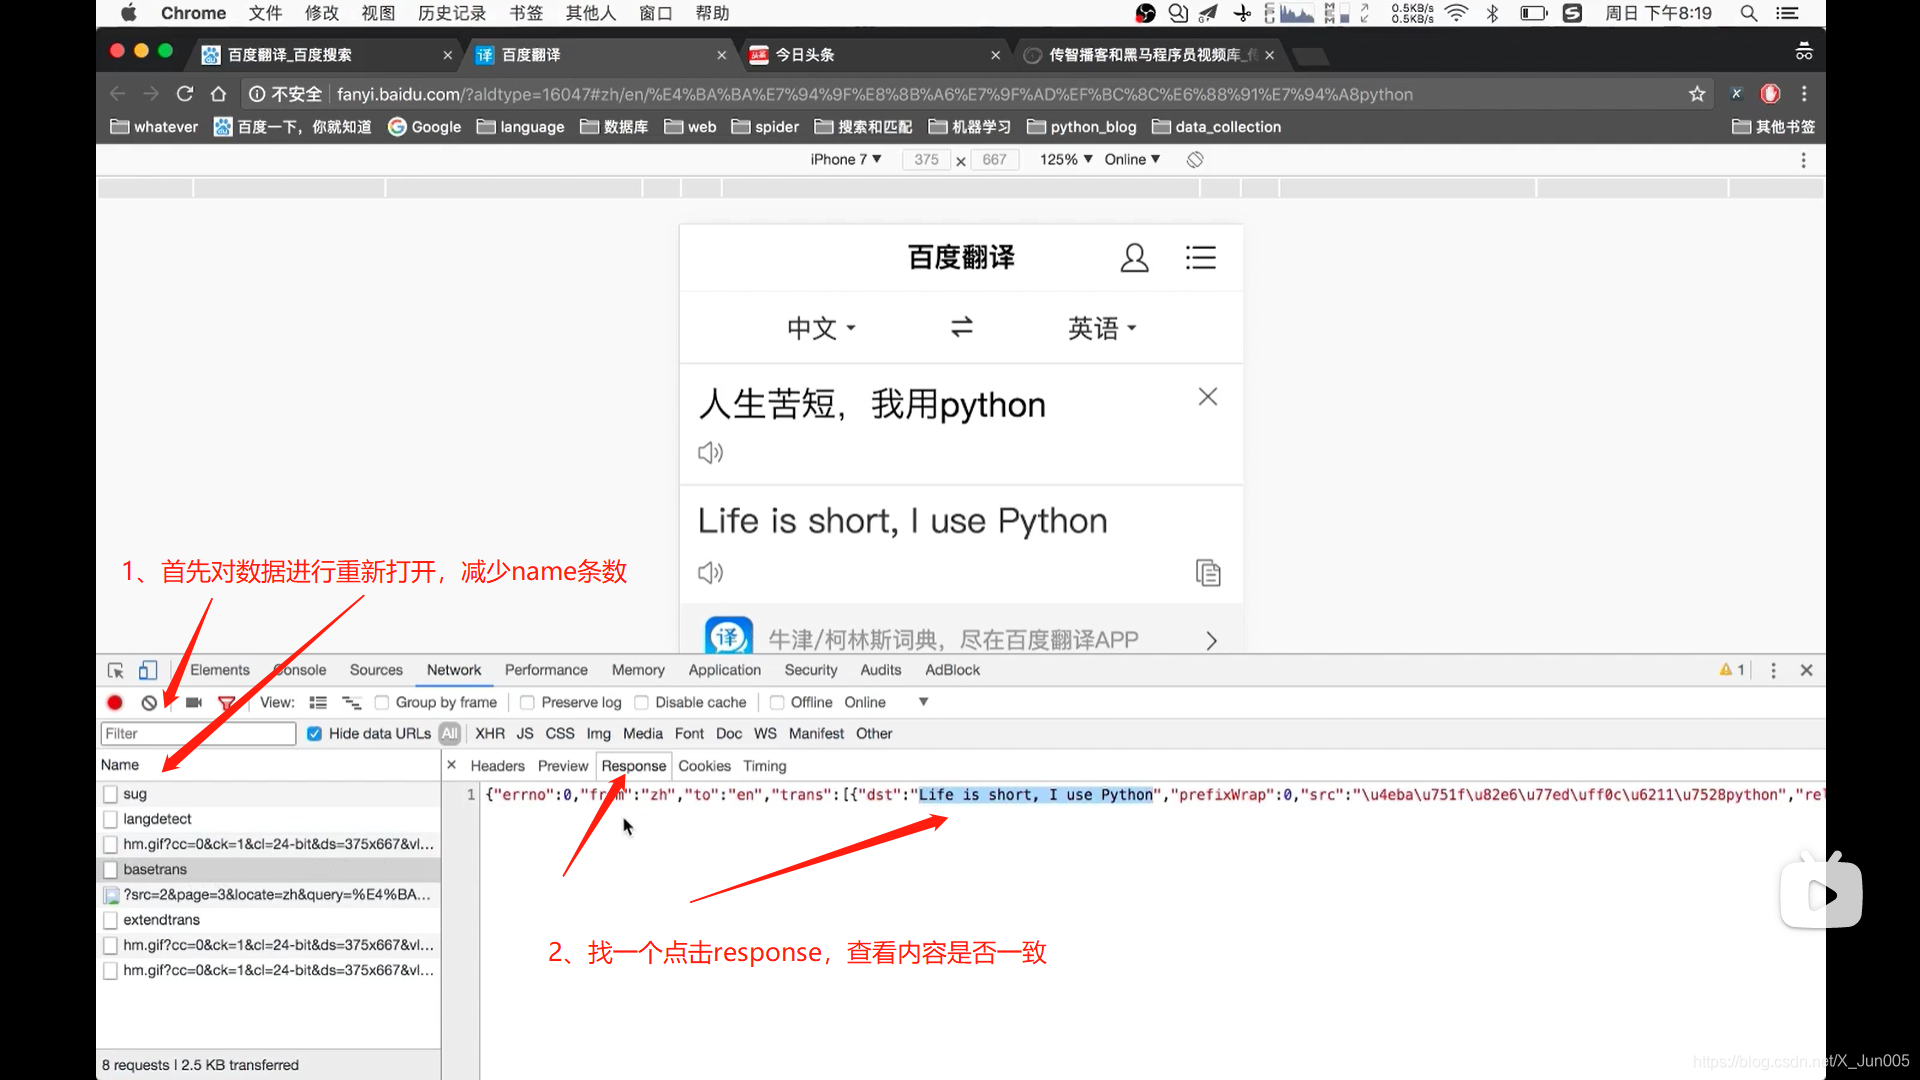The width and height of the screenshot is (1920, 1080).
Task: Close the request details pane
Action: tap(451, 765)
